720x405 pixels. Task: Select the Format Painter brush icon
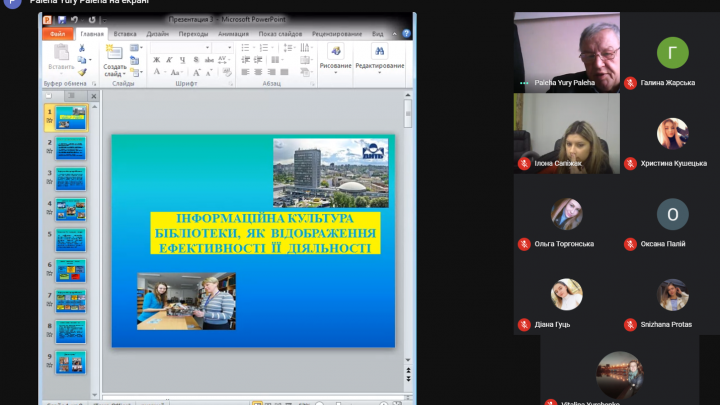tap(82, 72)
